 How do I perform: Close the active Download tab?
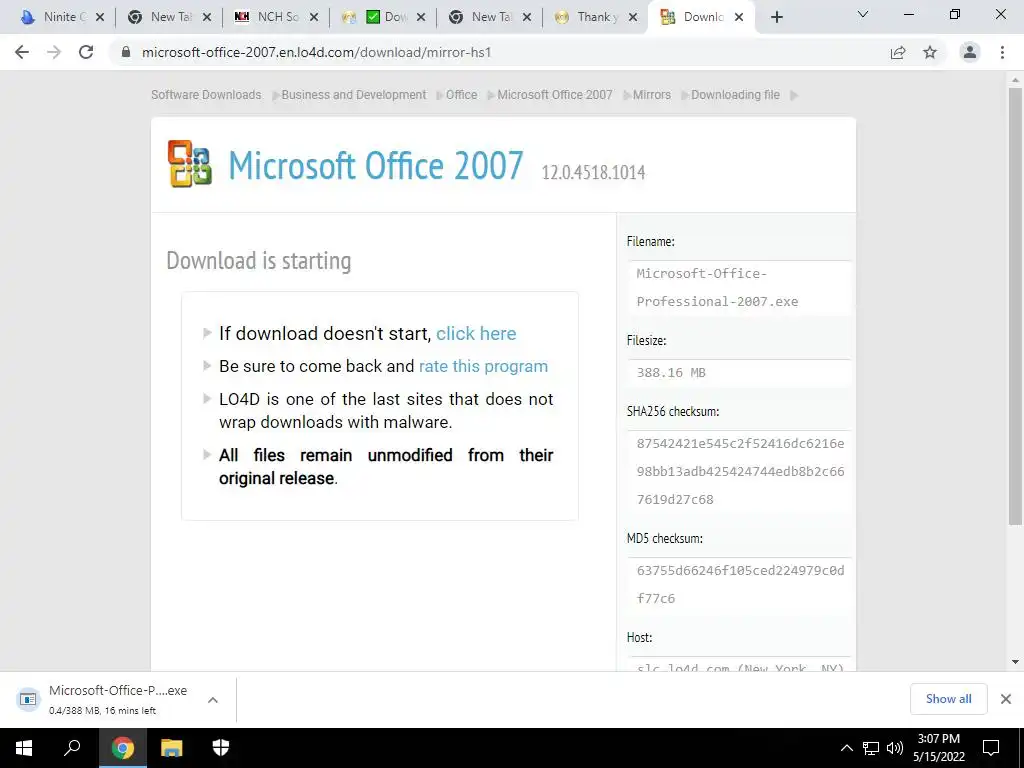739,17
